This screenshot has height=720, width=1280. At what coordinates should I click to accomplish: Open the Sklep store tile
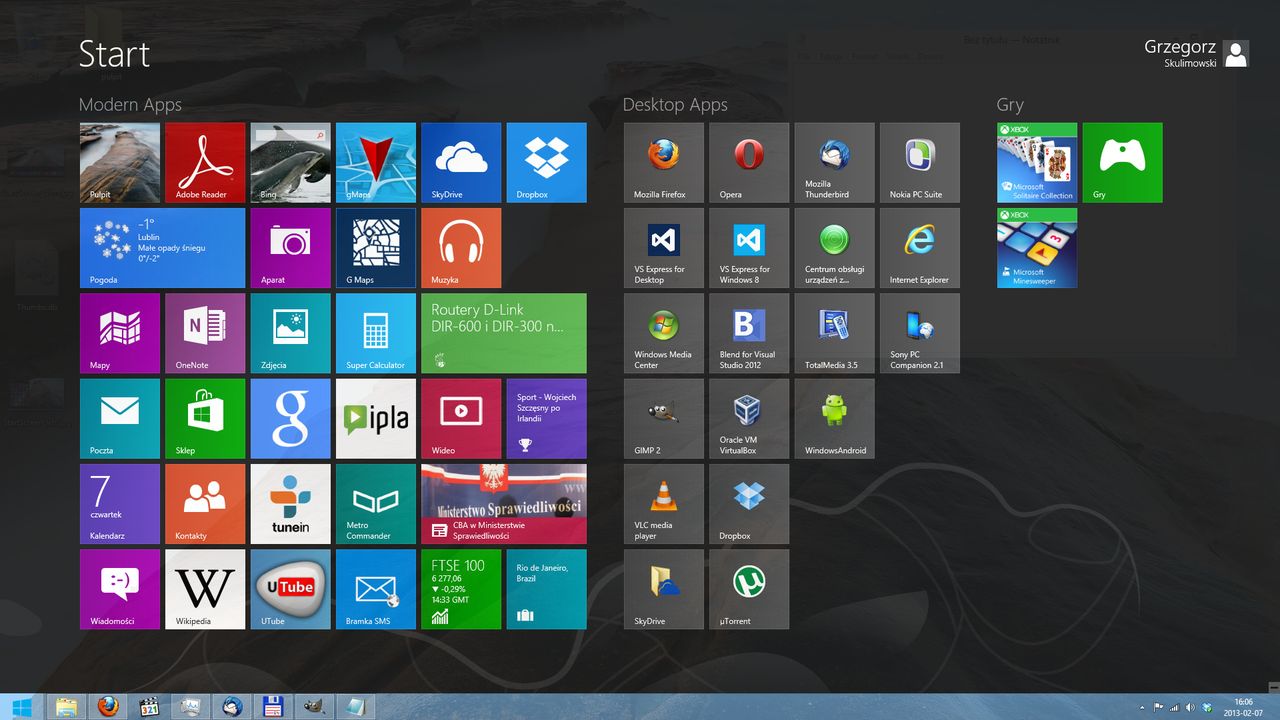click(205, 419)
